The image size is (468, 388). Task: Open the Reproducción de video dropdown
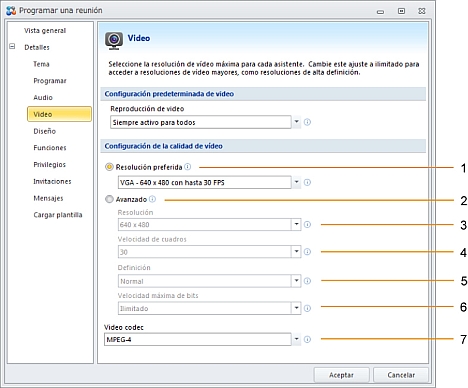tap(296, 122)
